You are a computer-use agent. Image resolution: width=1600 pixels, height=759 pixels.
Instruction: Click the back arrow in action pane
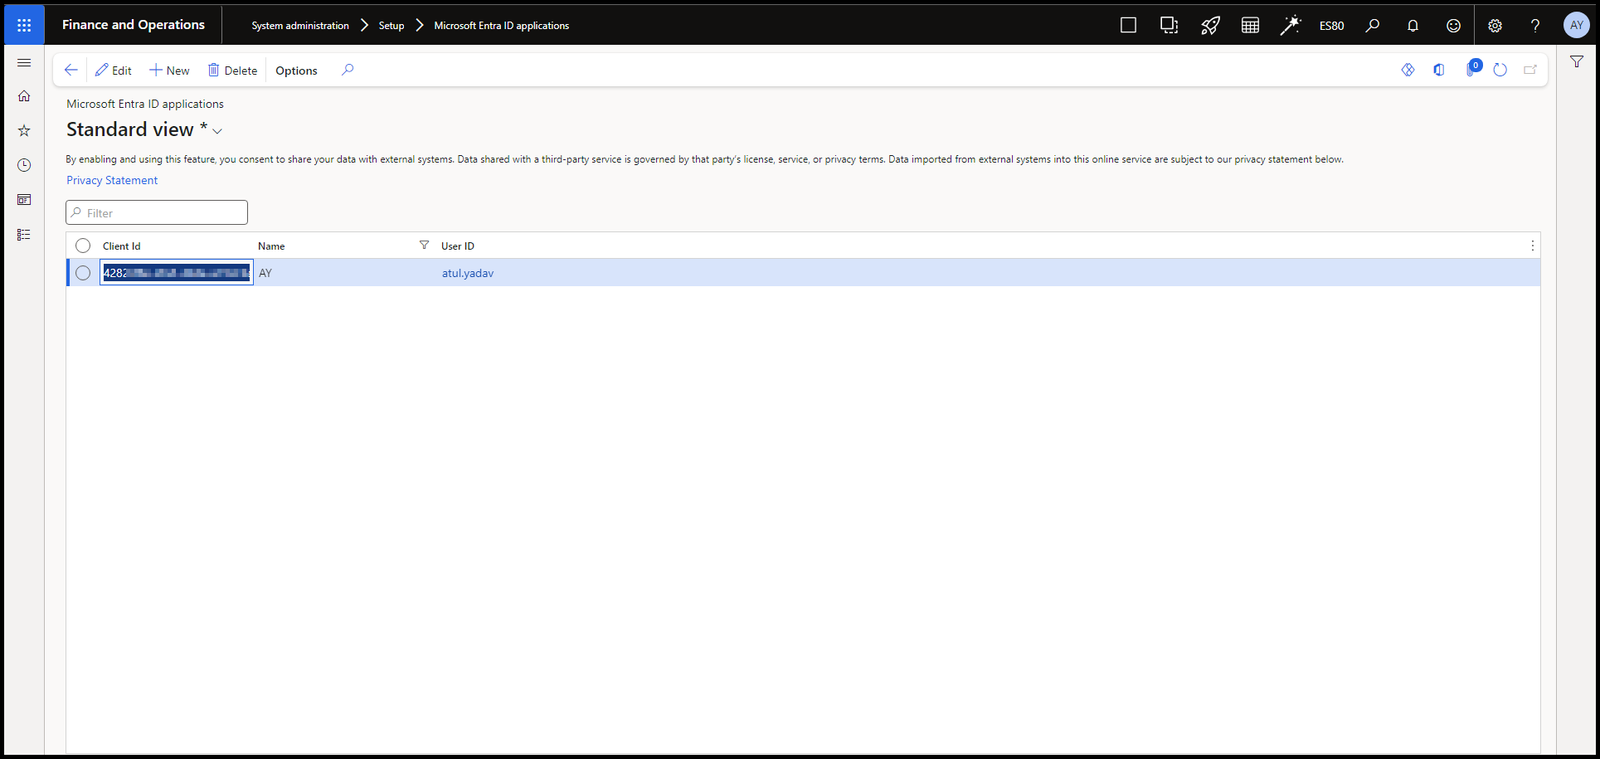(x=71, y=70)
